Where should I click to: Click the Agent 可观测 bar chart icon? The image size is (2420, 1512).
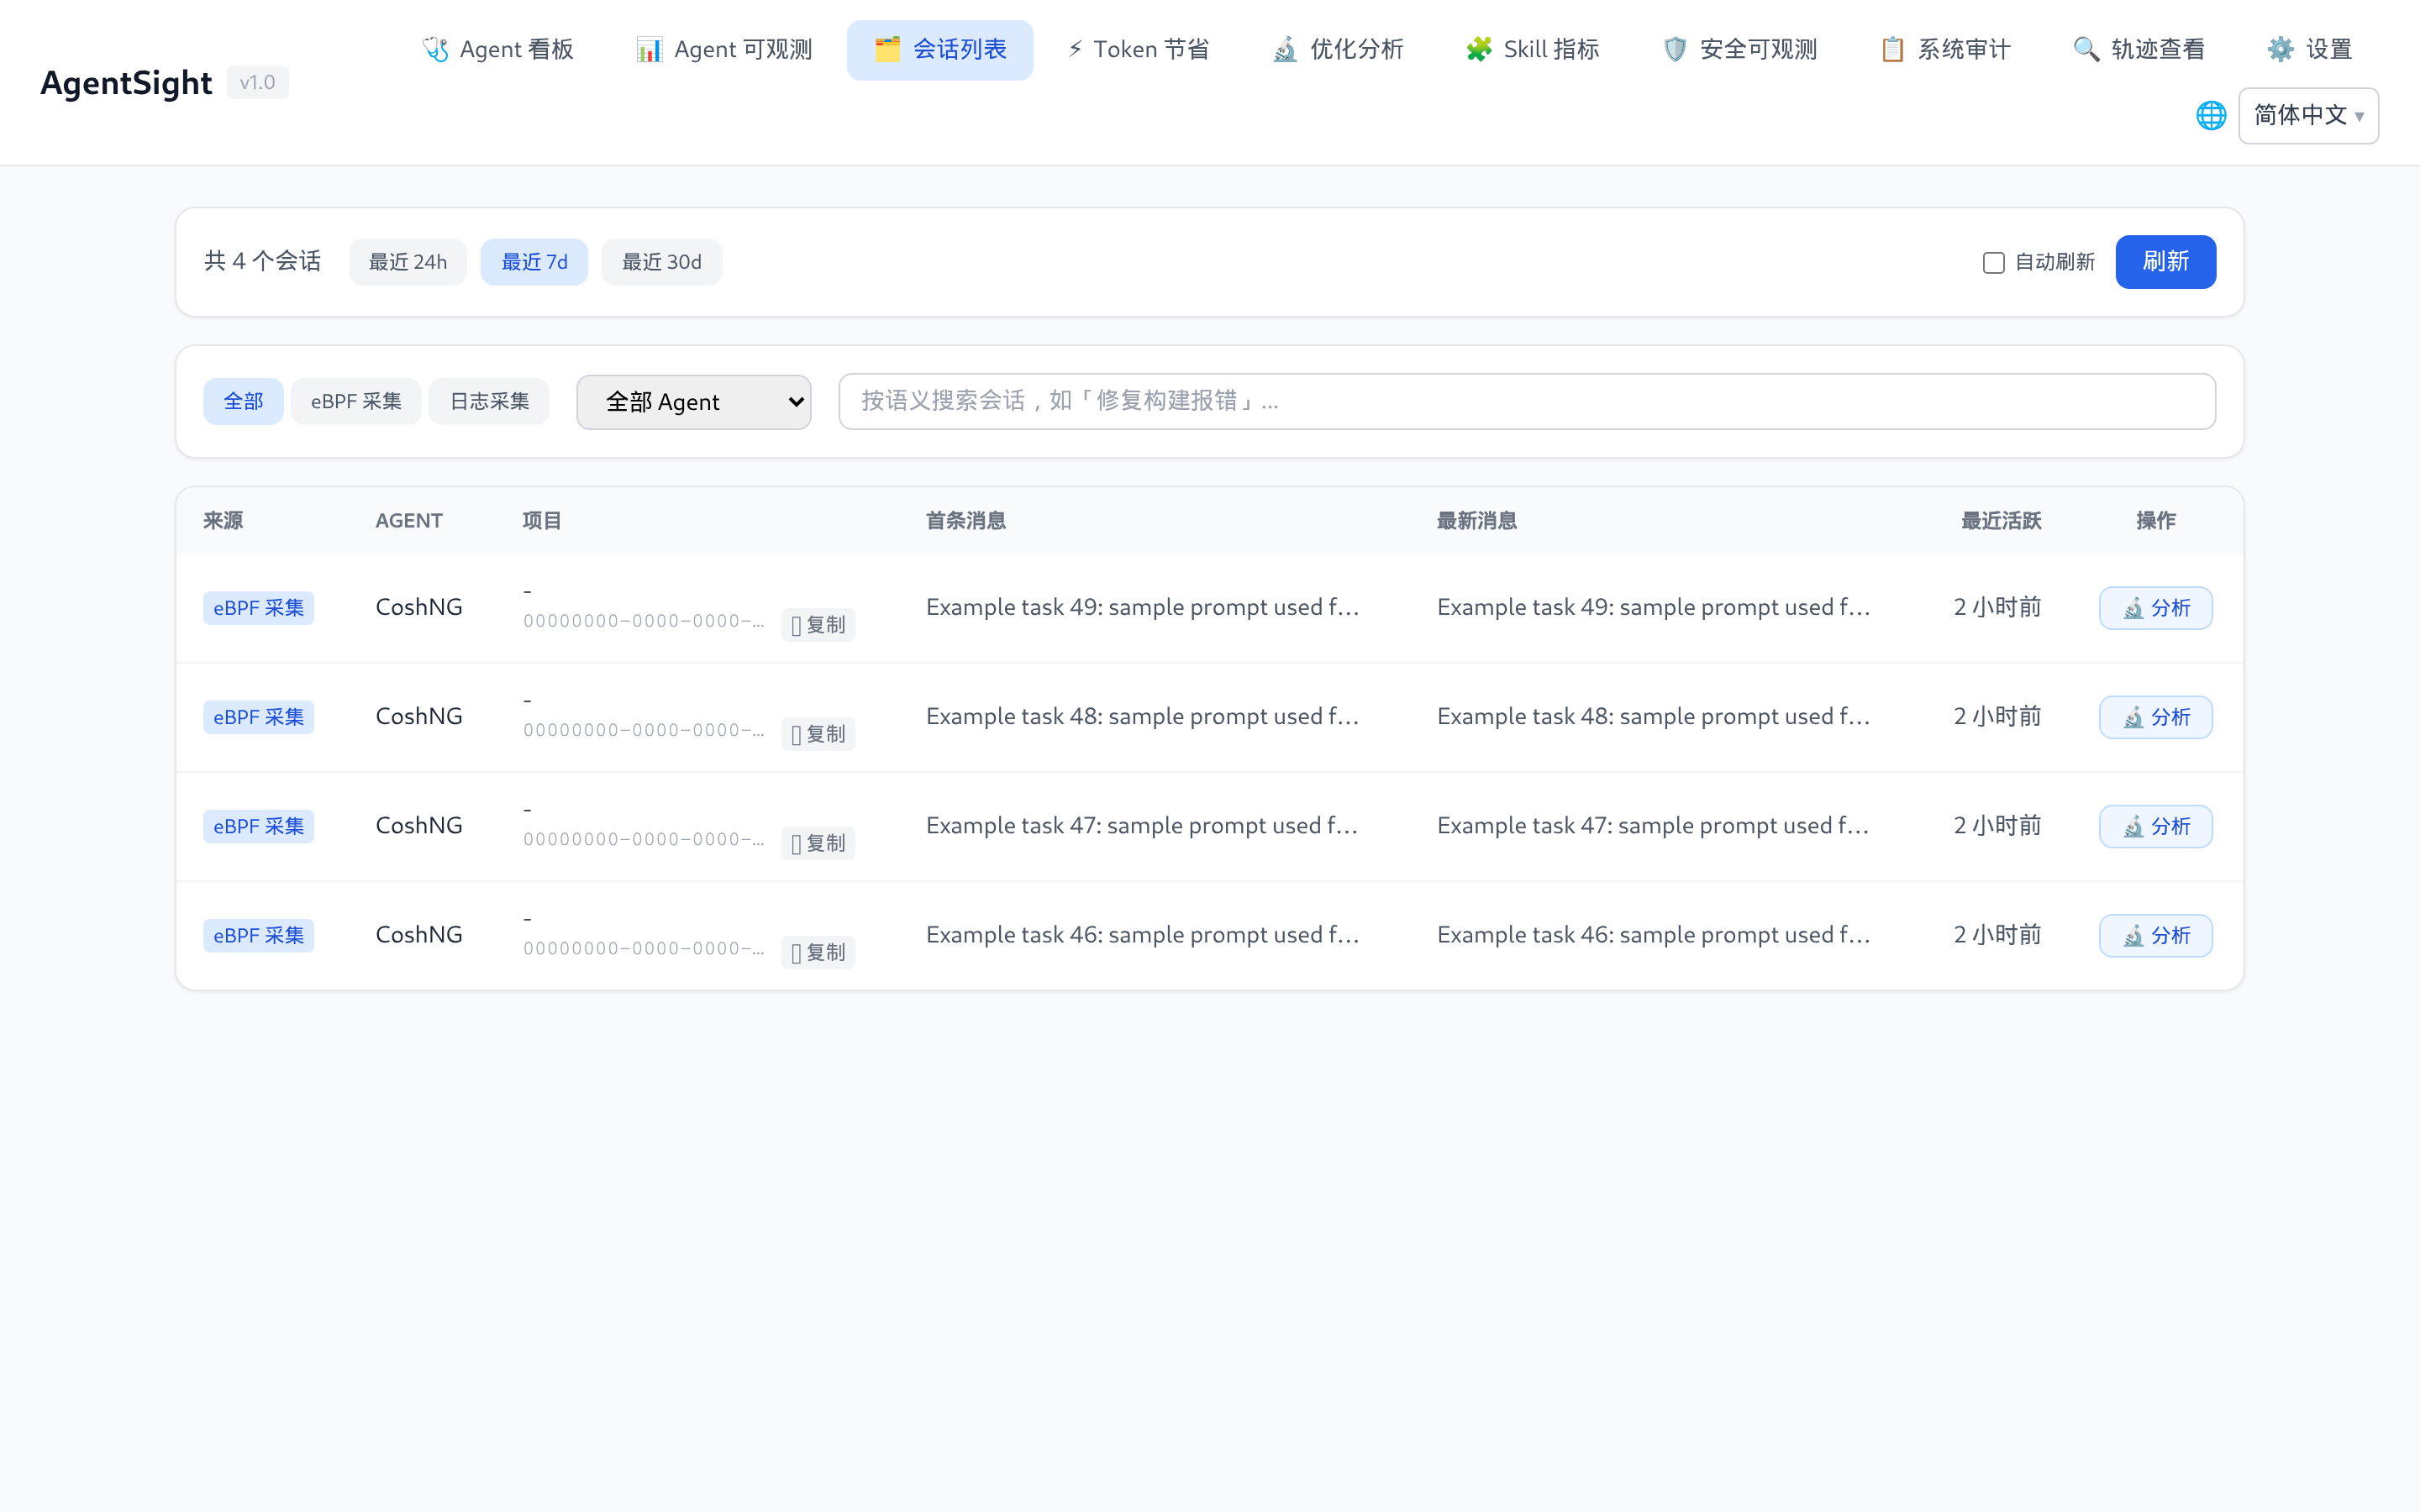coord(649,49)
